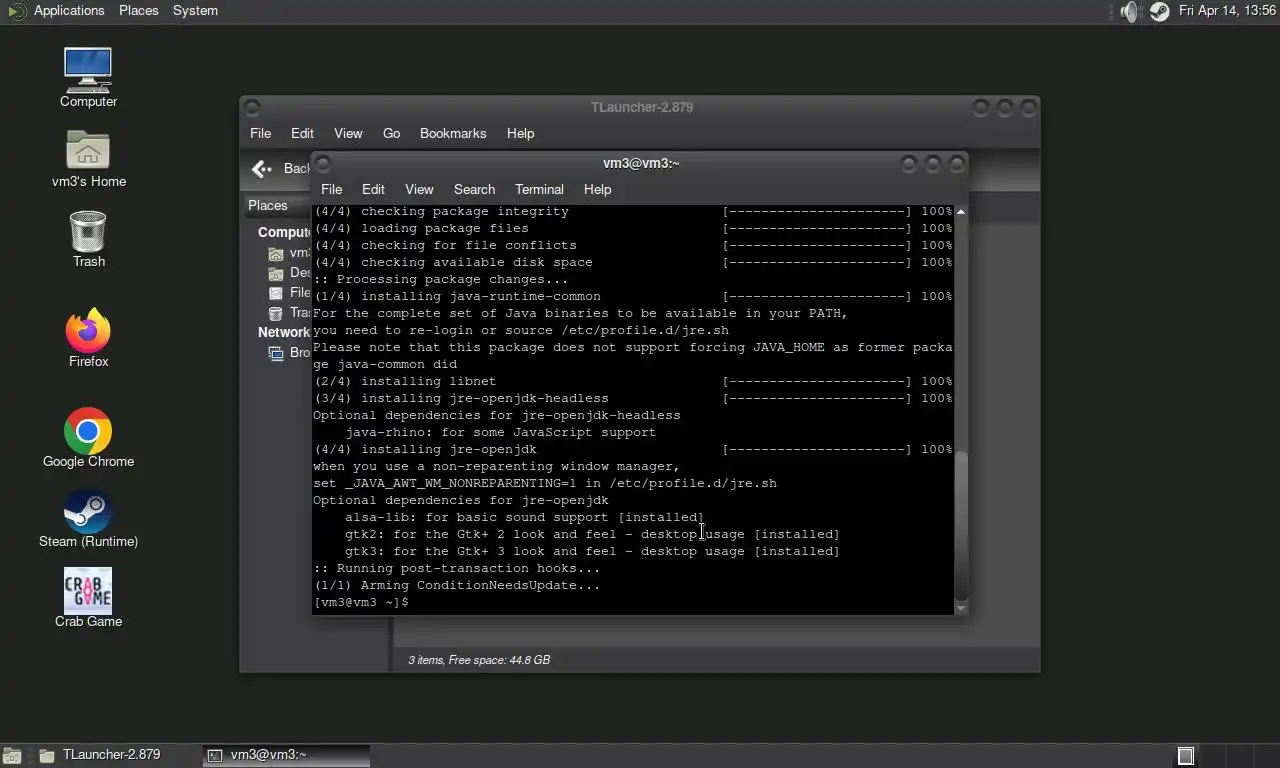Click the date and time clock
The width and height of the screenshot is (1280, 768).
click(1227, 11)
